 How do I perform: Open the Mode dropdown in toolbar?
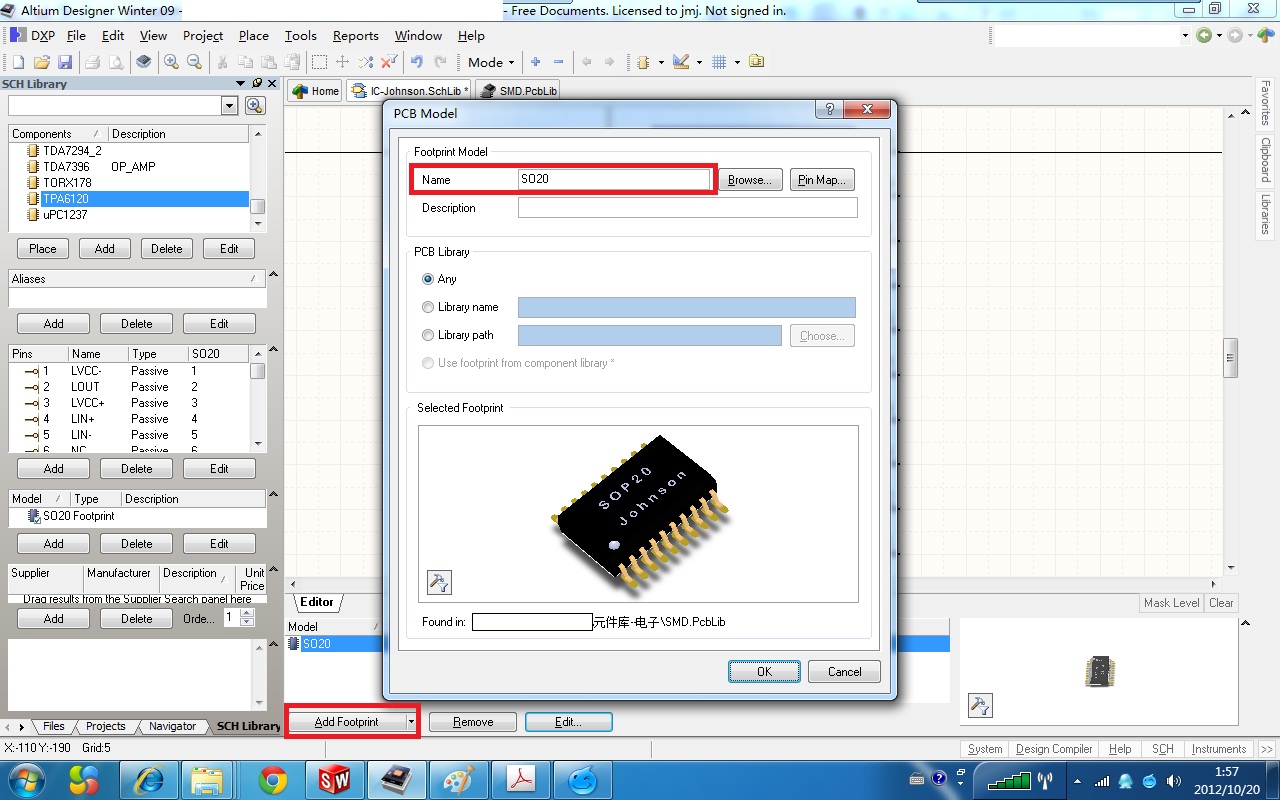pyautogui.click(x=490, y=62)
